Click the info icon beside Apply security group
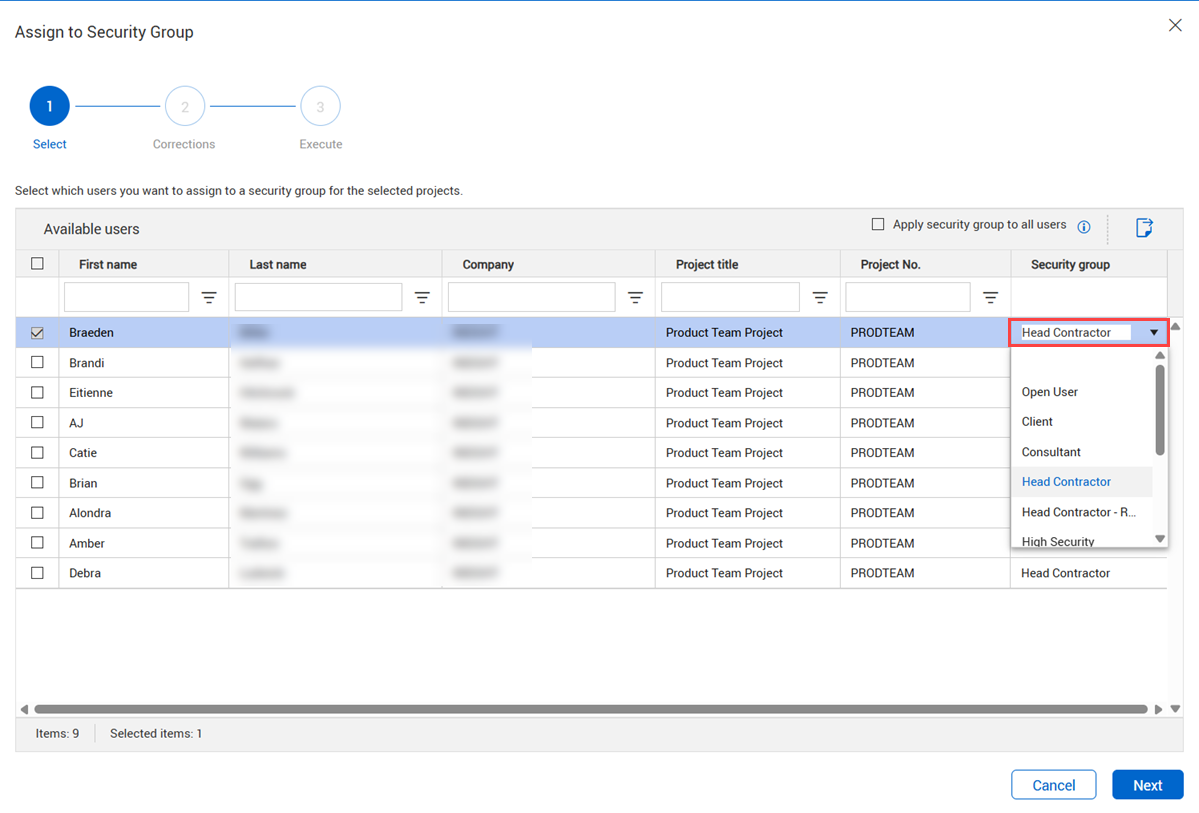The width and height of the screenshot is (1199, 813). (x=1083, y=227)
